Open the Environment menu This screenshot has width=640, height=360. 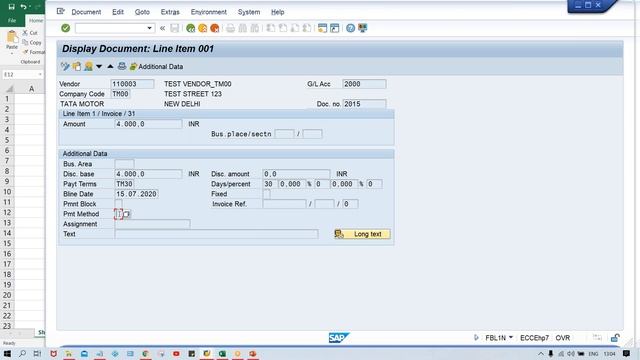click(209, 12)
